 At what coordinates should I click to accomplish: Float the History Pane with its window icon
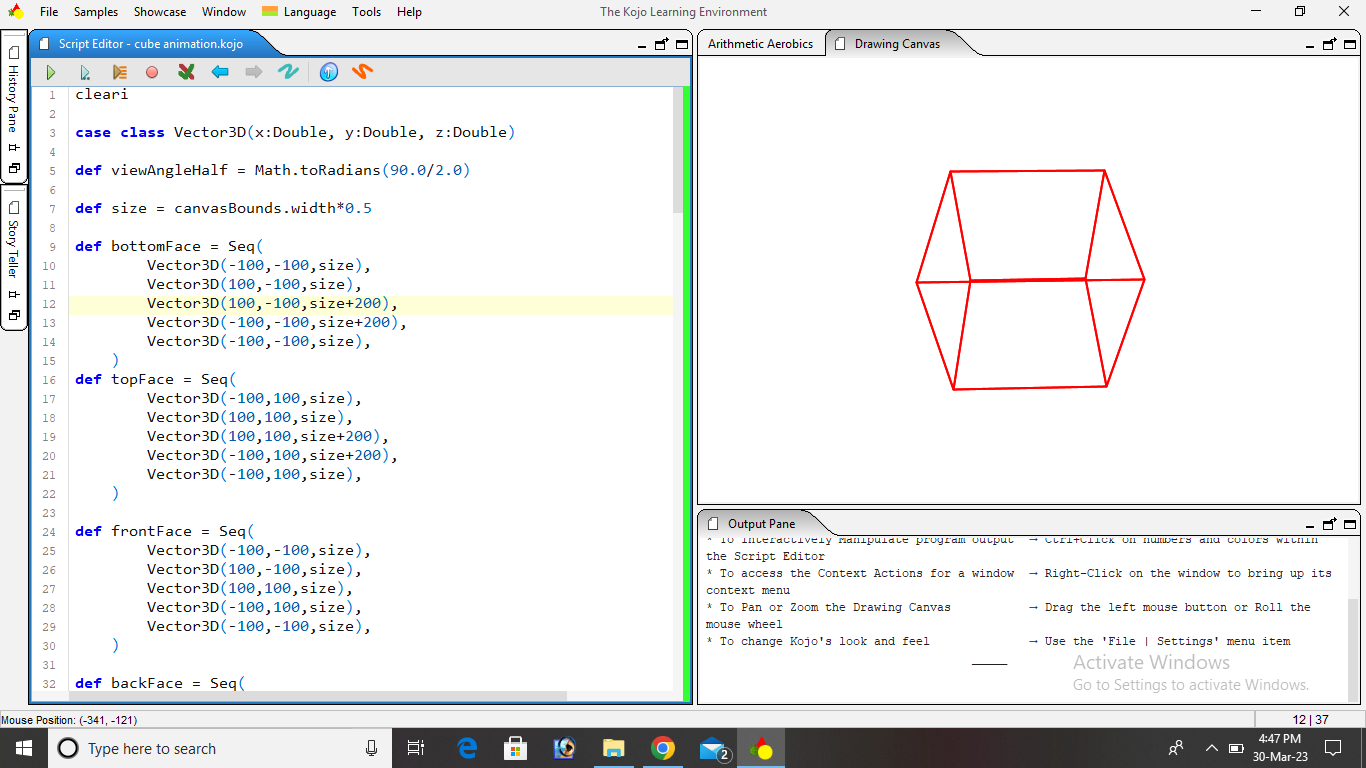[x=14, y=168]
